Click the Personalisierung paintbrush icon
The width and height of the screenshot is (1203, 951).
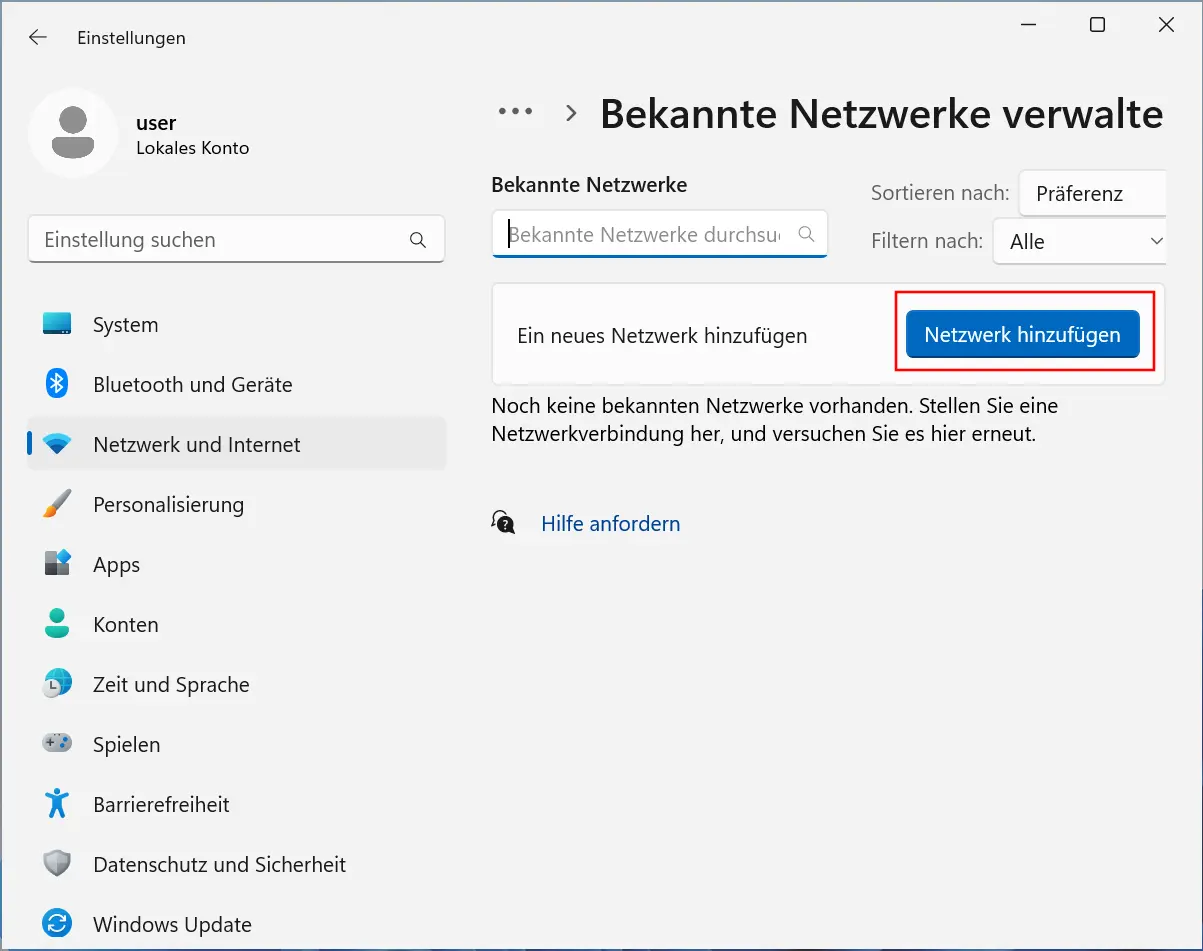[x=57, y=505]
